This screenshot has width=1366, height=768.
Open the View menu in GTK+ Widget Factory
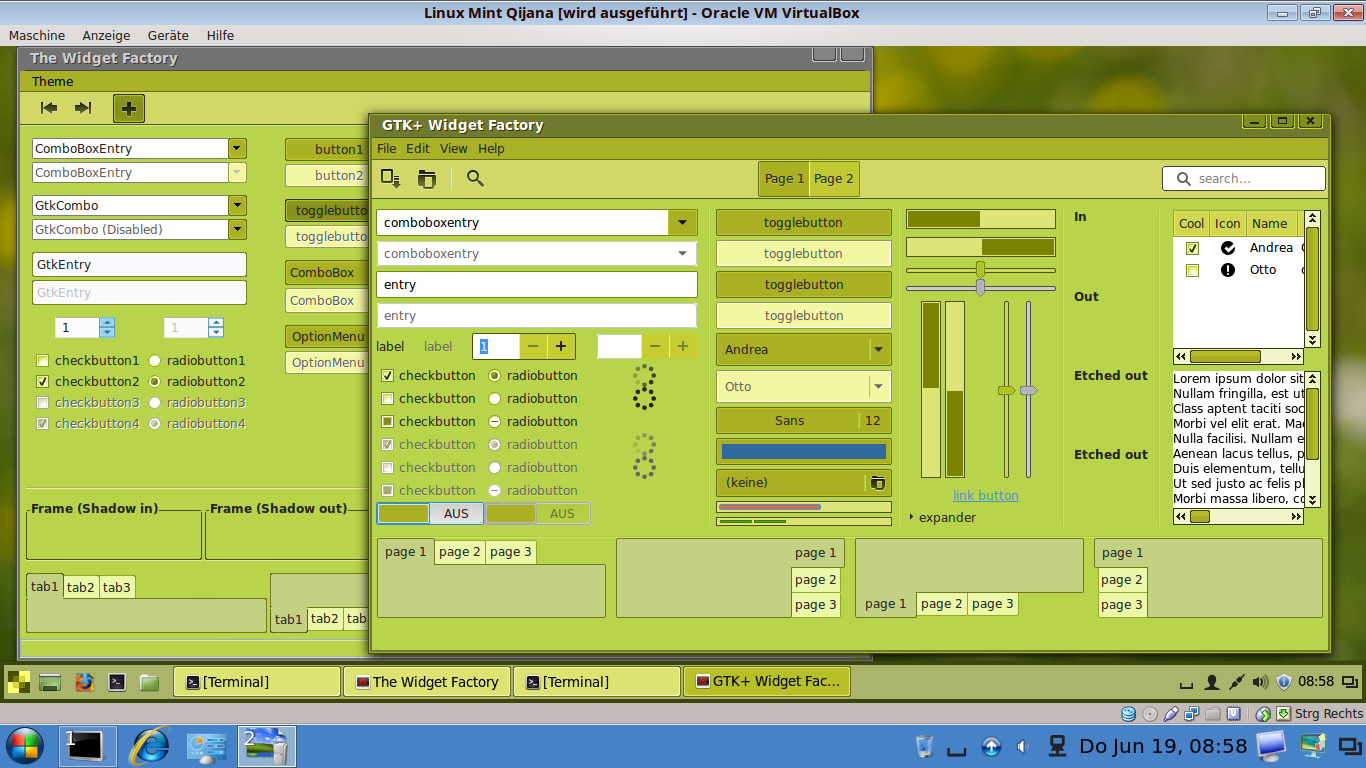coord(454,148)
